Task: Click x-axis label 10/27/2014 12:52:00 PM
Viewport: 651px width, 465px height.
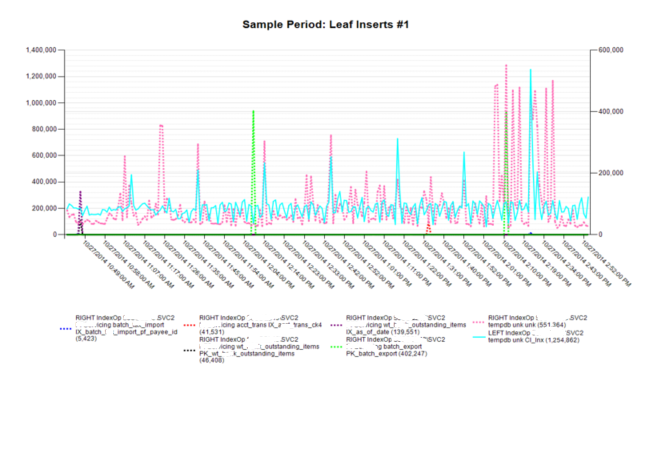Action: tap(368, 263)
